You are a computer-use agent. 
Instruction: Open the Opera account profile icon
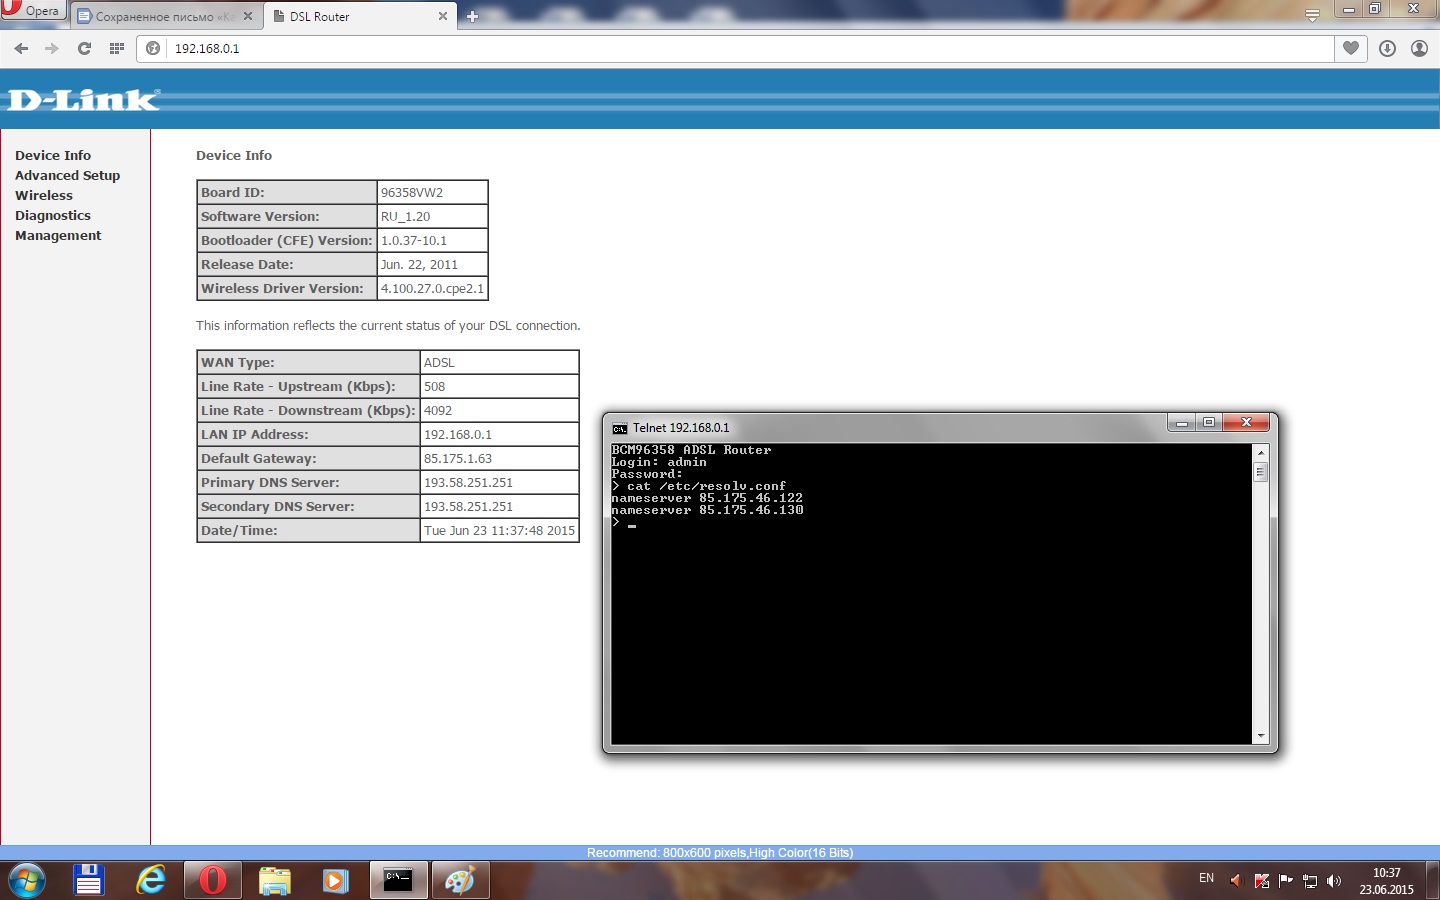click(x=1419, y=48)
